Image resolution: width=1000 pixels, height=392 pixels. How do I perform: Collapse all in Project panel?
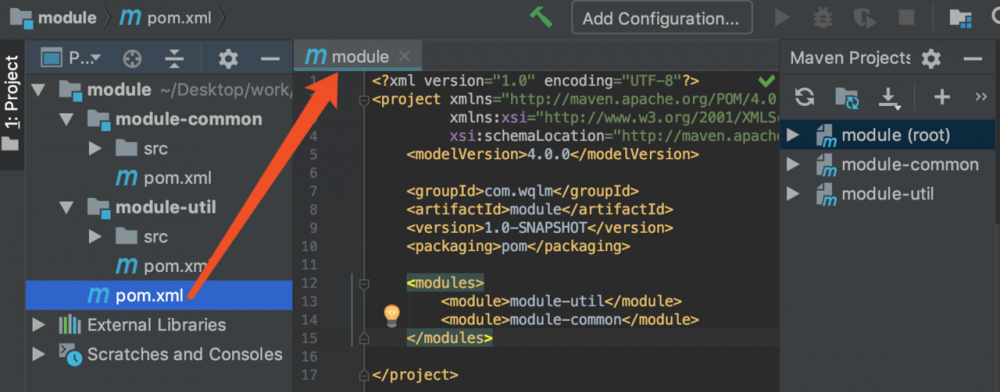click(x=173, y=59)
